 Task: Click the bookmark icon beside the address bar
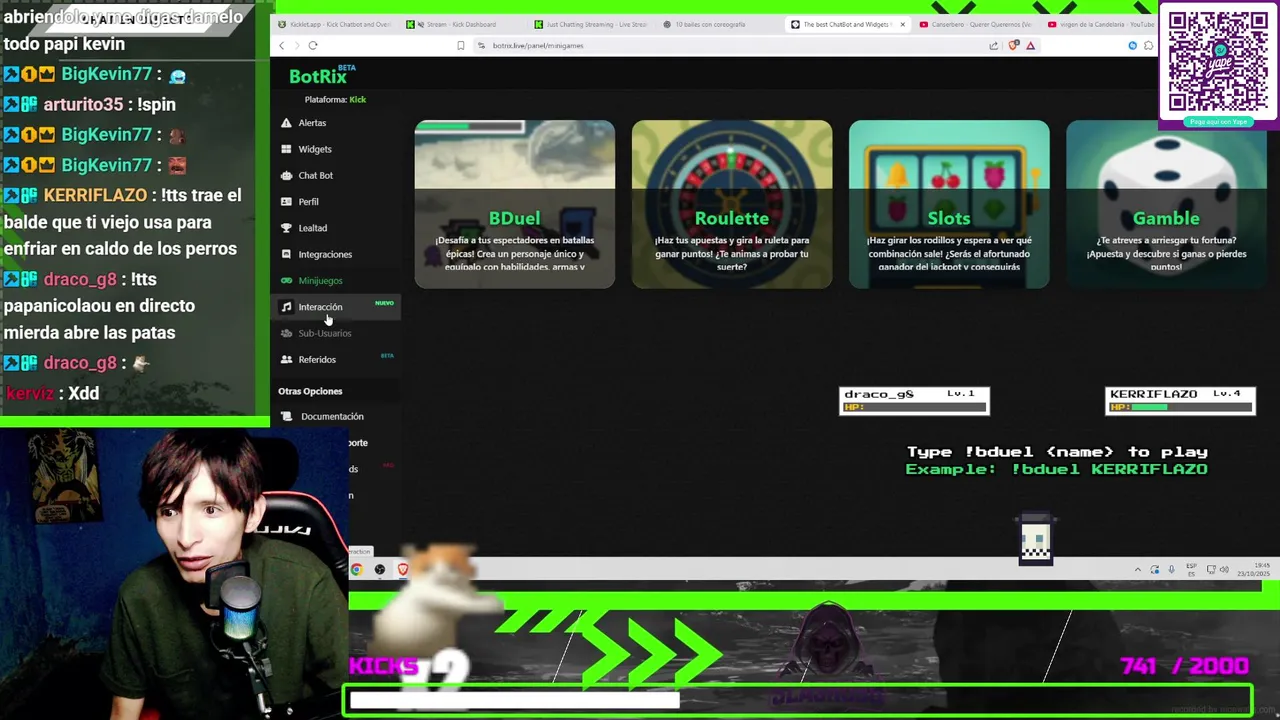coord(460,45)
